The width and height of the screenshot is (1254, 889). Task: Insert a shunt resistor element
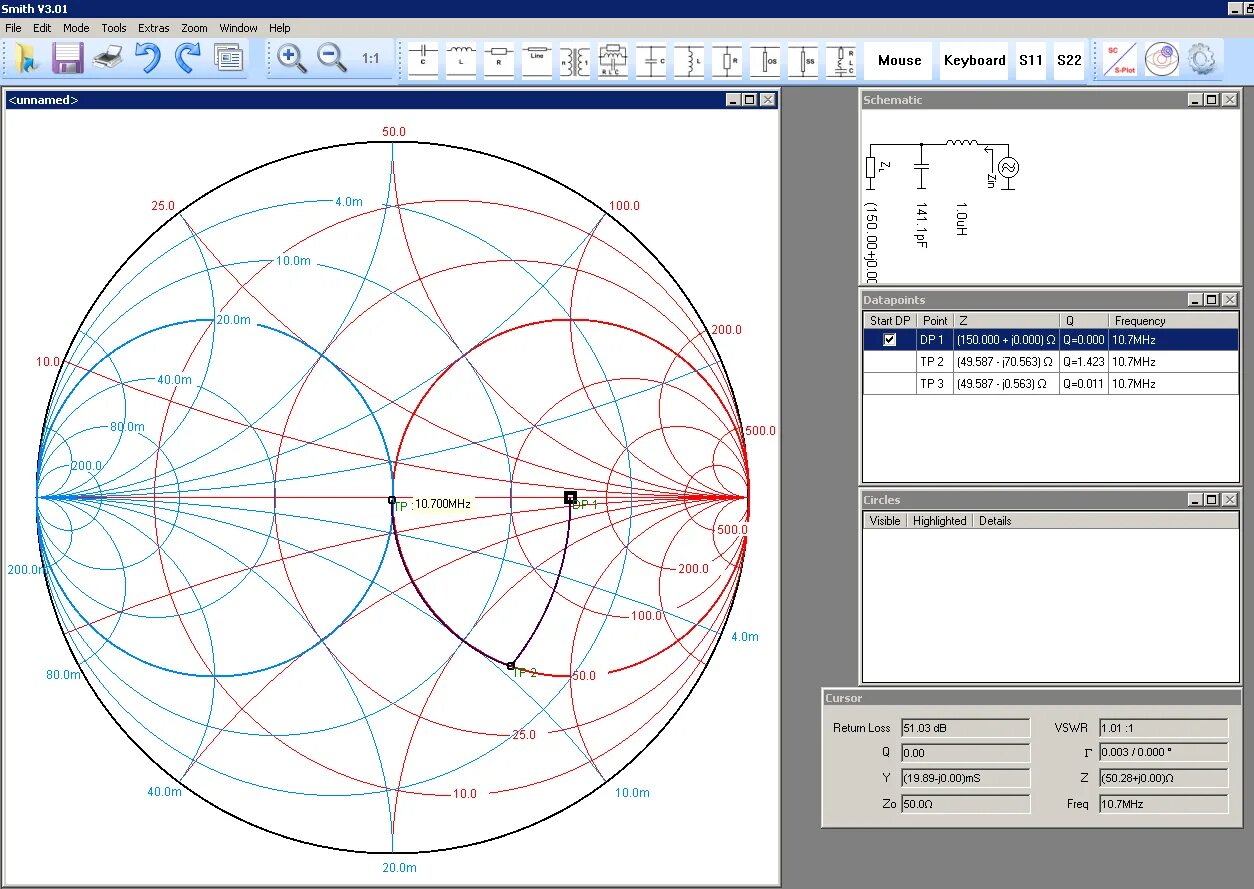coord(727,61)
